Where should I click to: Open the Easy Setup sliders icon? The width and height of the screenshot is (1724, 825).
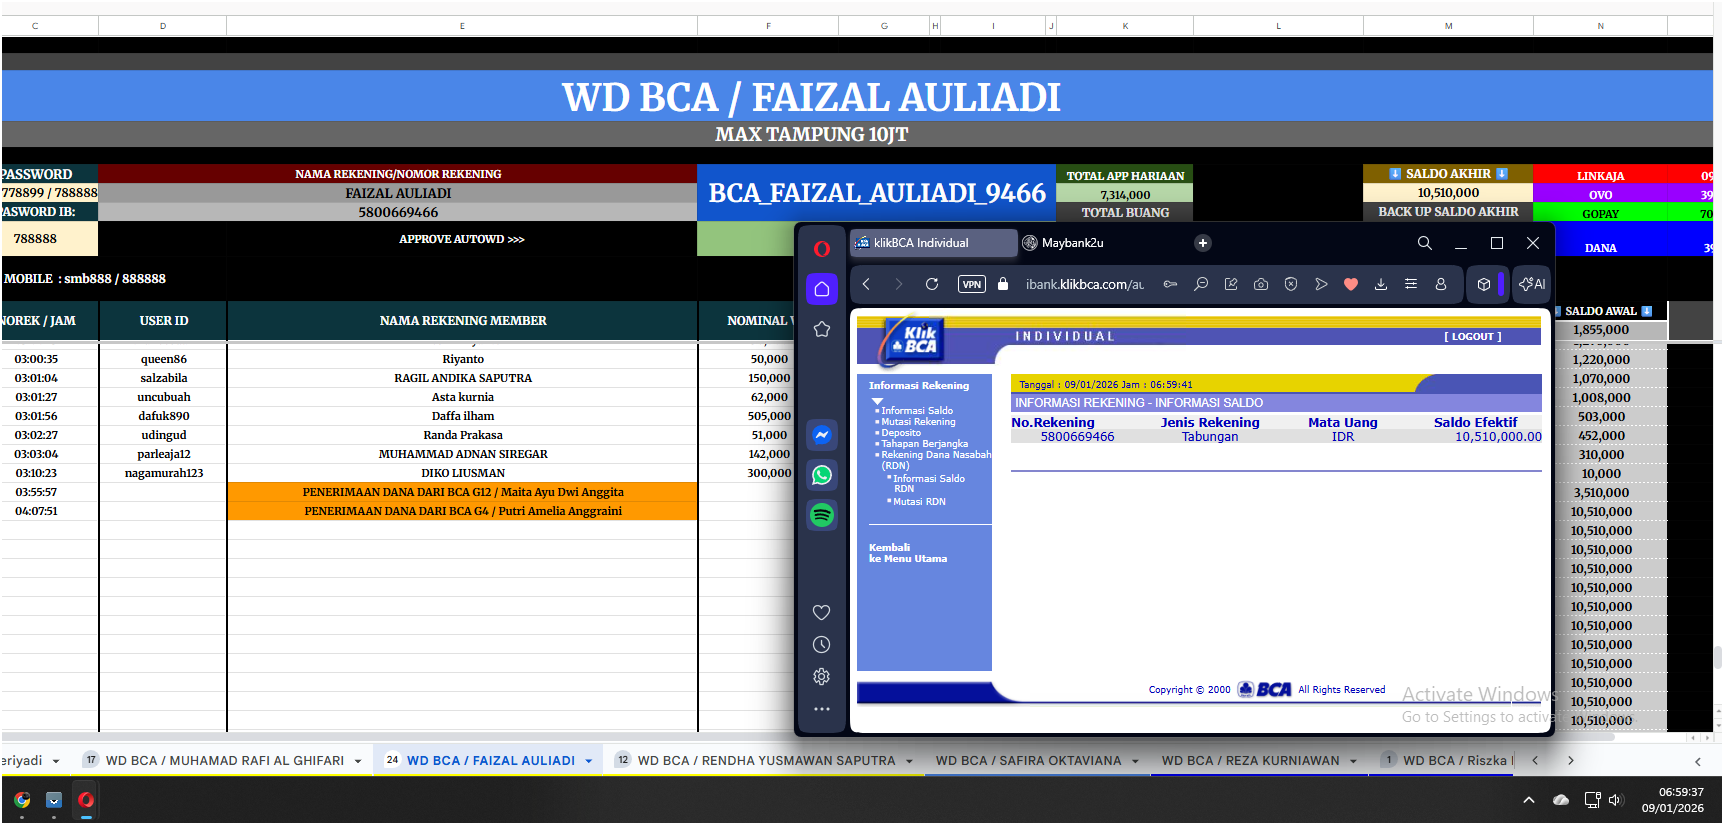pyautogui.click(x=1411, y=284)
